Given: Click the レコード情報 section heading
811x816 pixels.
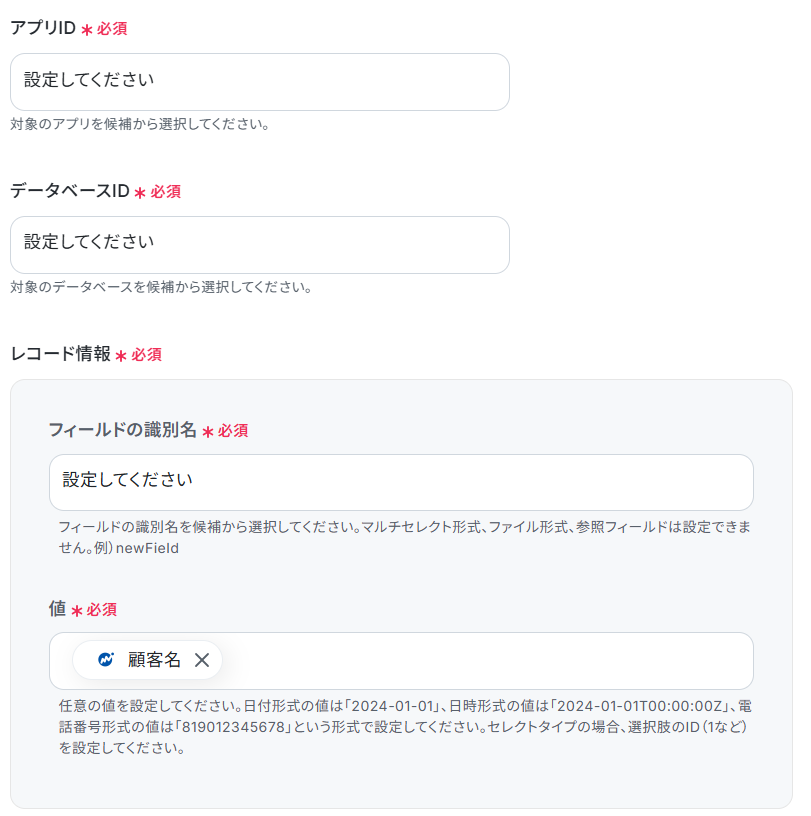Looking at the screenshot, I should pyautogui.click(x=60, y=354).
